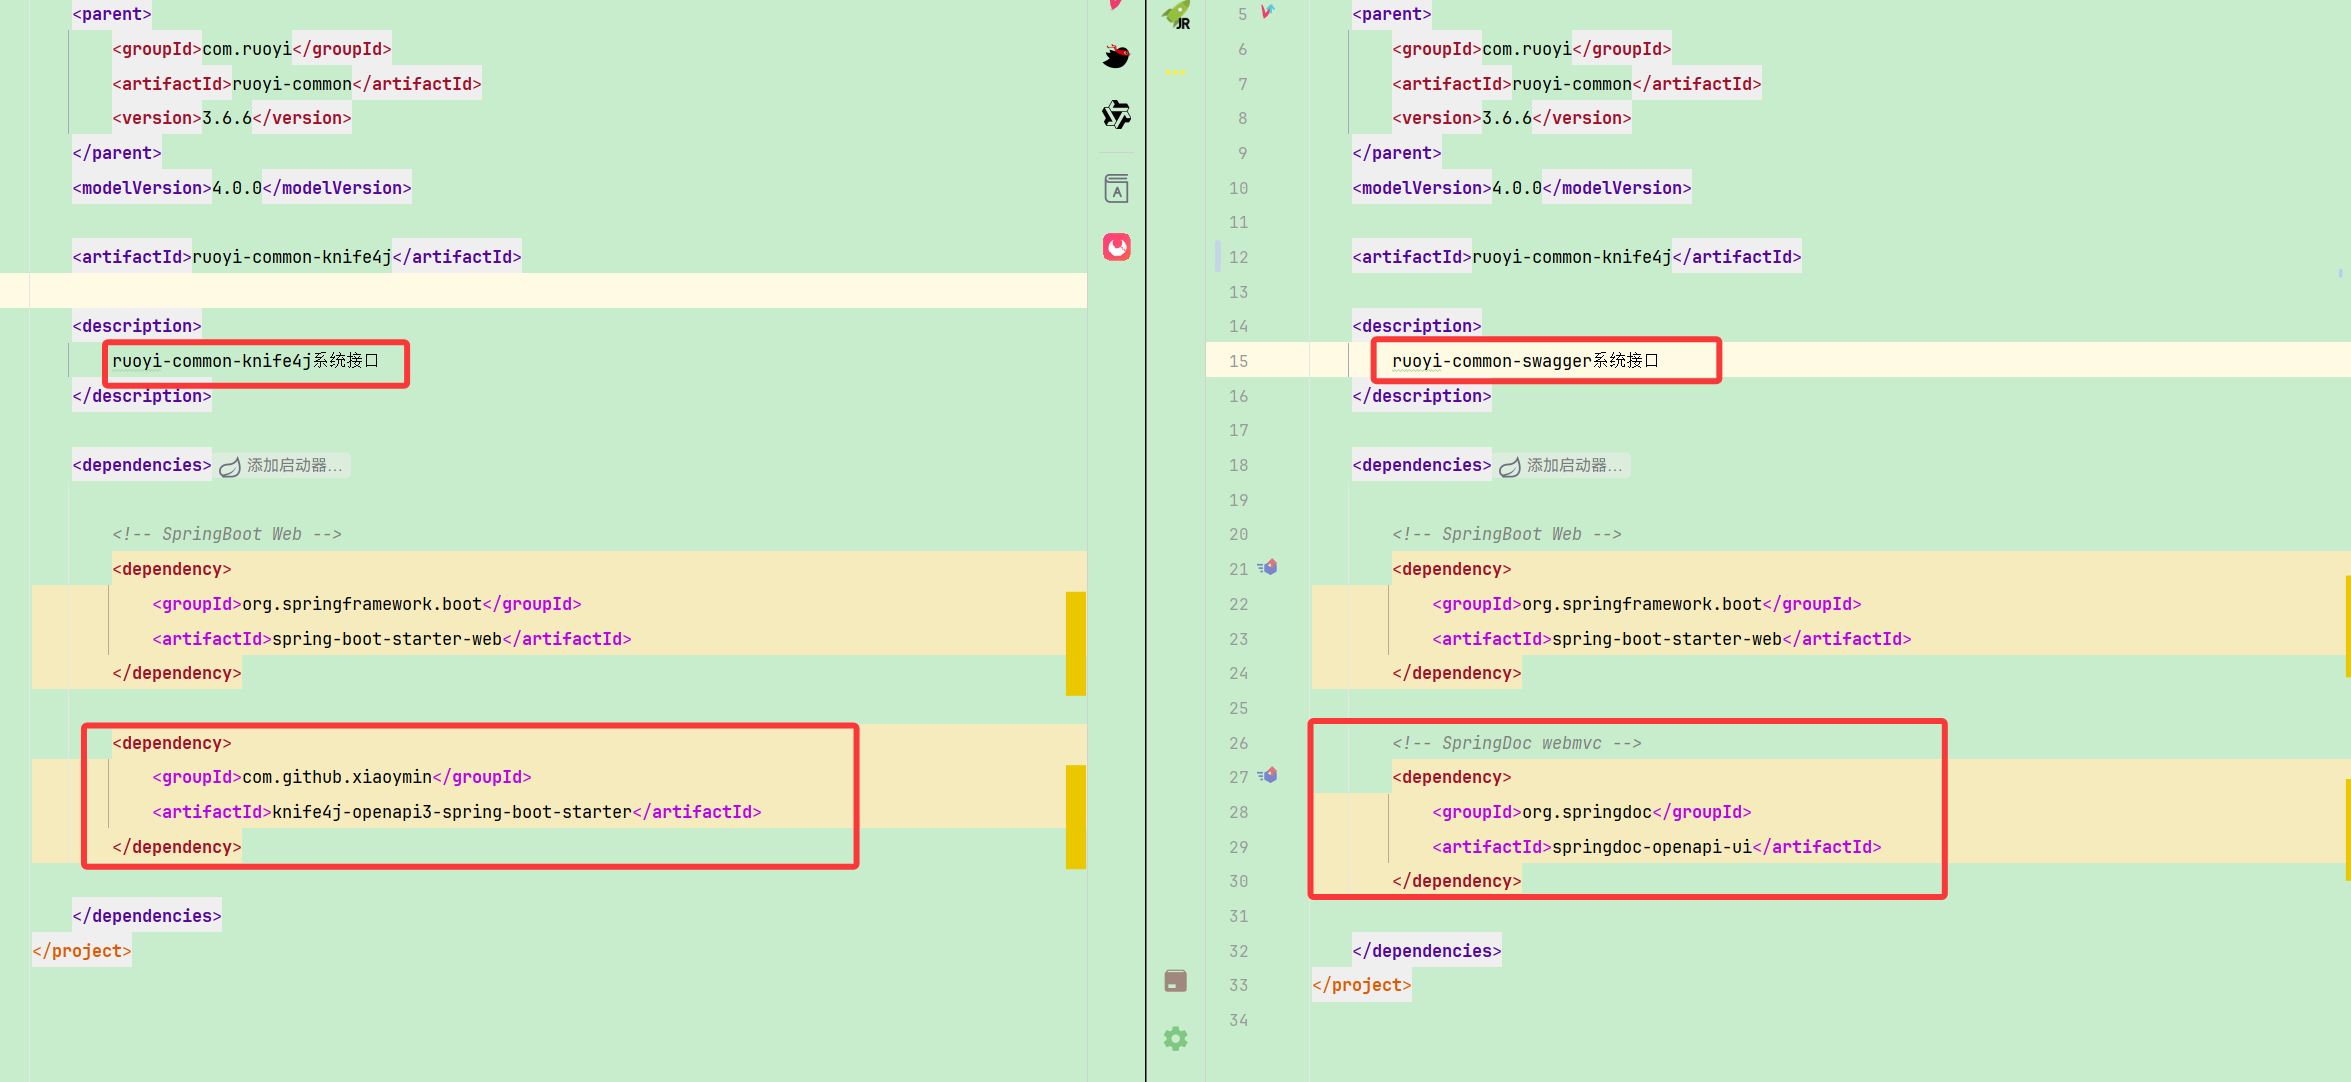Click the yellow dots indicator below the rocket icon
This screenshot has height=1082, width=2351.
1177,70
